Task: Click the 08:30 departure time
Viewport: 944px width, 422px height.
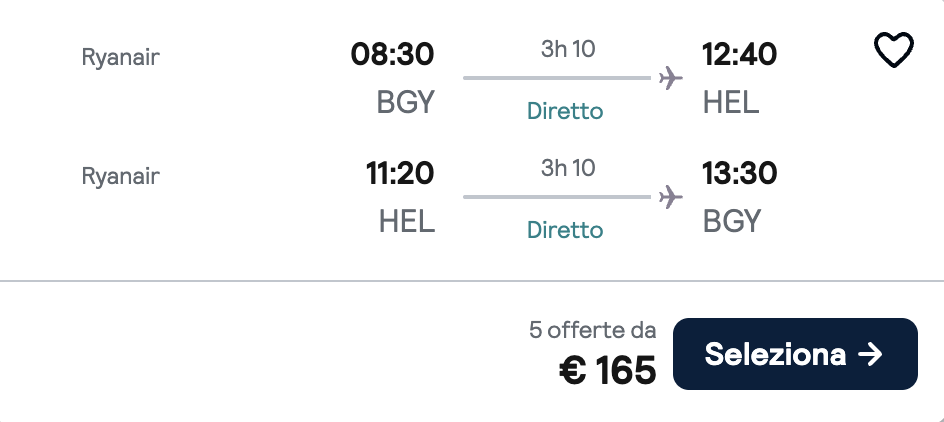Action: click(x=392, y=55)
